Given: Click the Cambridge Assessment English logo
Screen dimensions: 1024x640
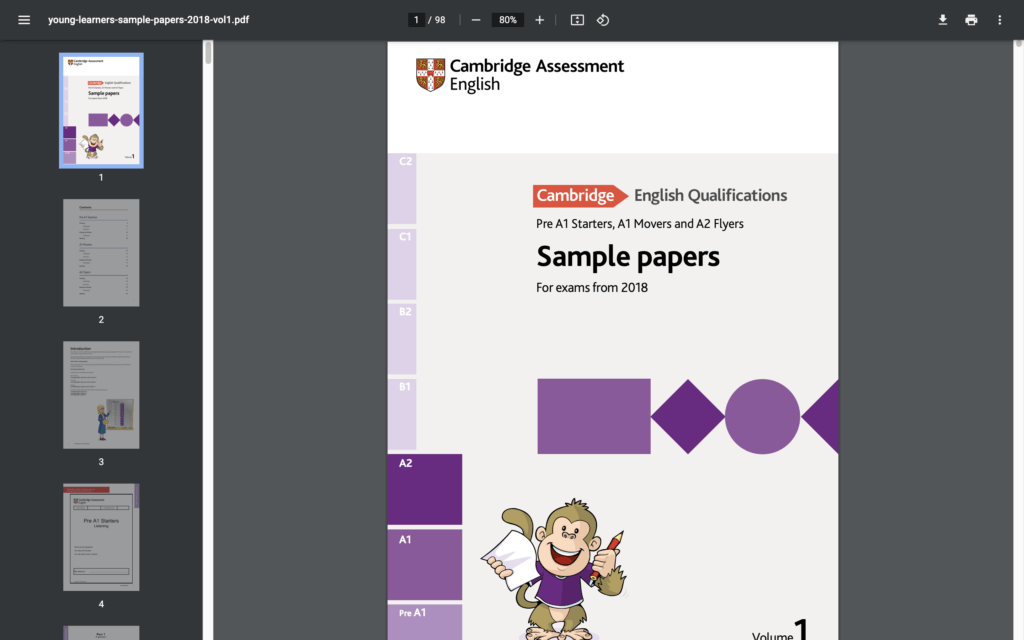Looking at the screenshot, I should (x=520, y=75).
